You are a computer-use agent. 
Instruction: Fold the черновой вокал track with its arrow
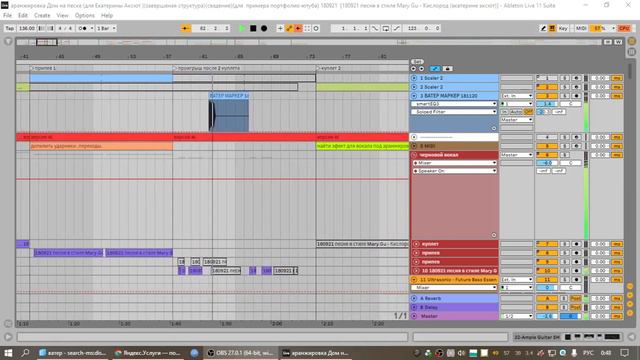click(x=414, y=155)
